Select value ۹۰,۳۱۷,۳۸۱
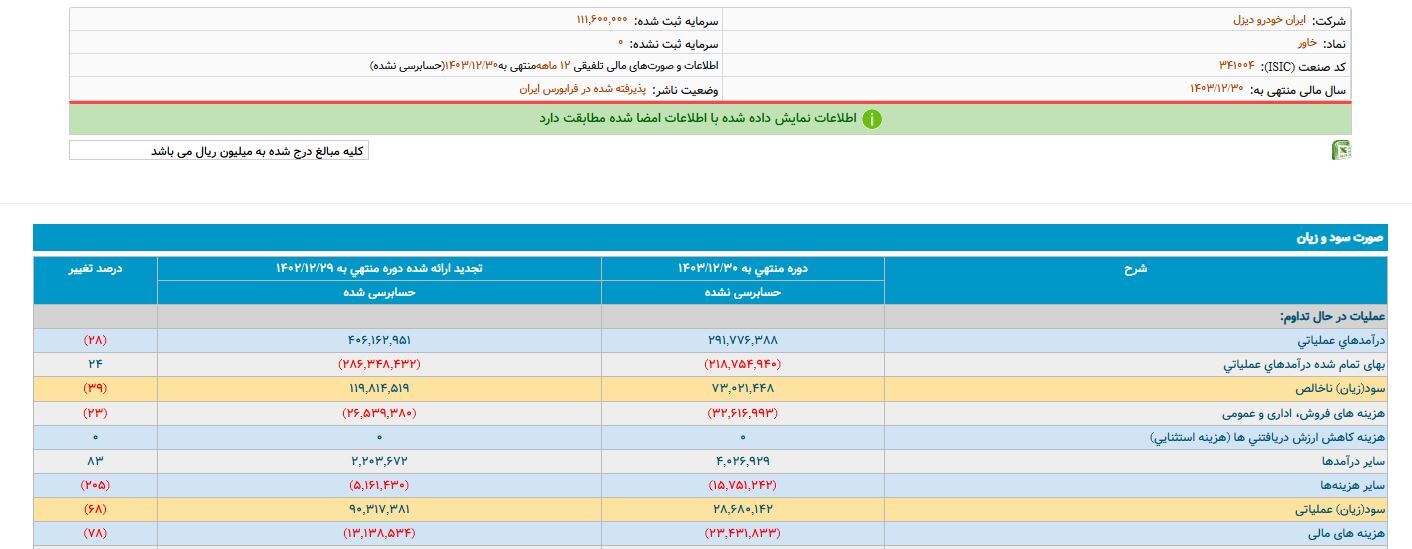 point(379,509)
